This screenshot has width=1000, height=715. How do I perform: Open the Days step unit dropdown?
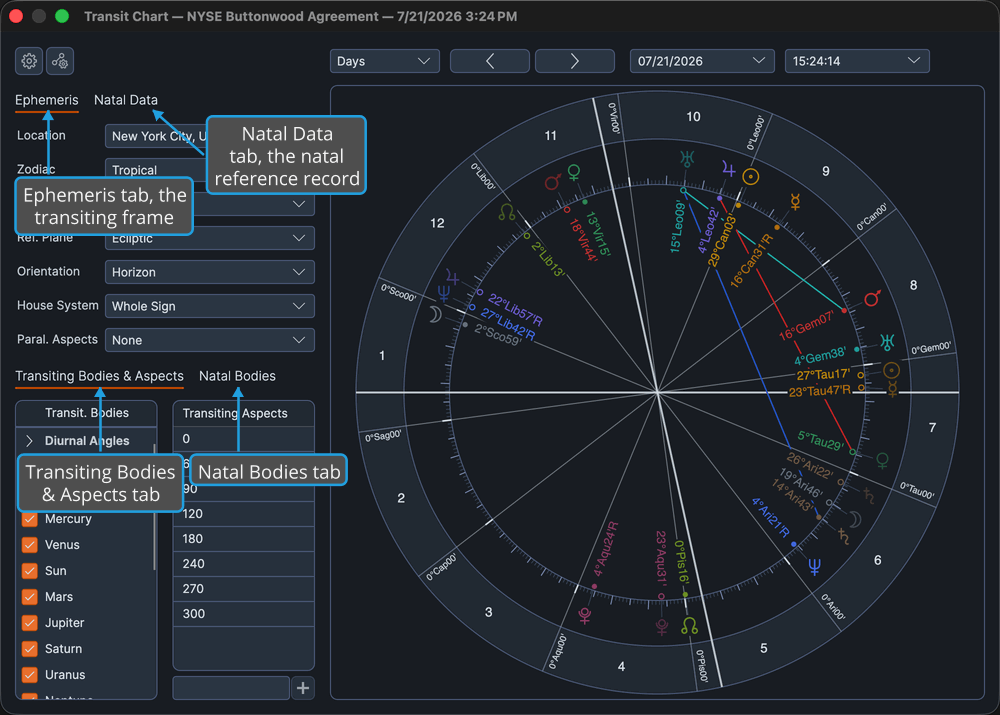click(385, 61)
